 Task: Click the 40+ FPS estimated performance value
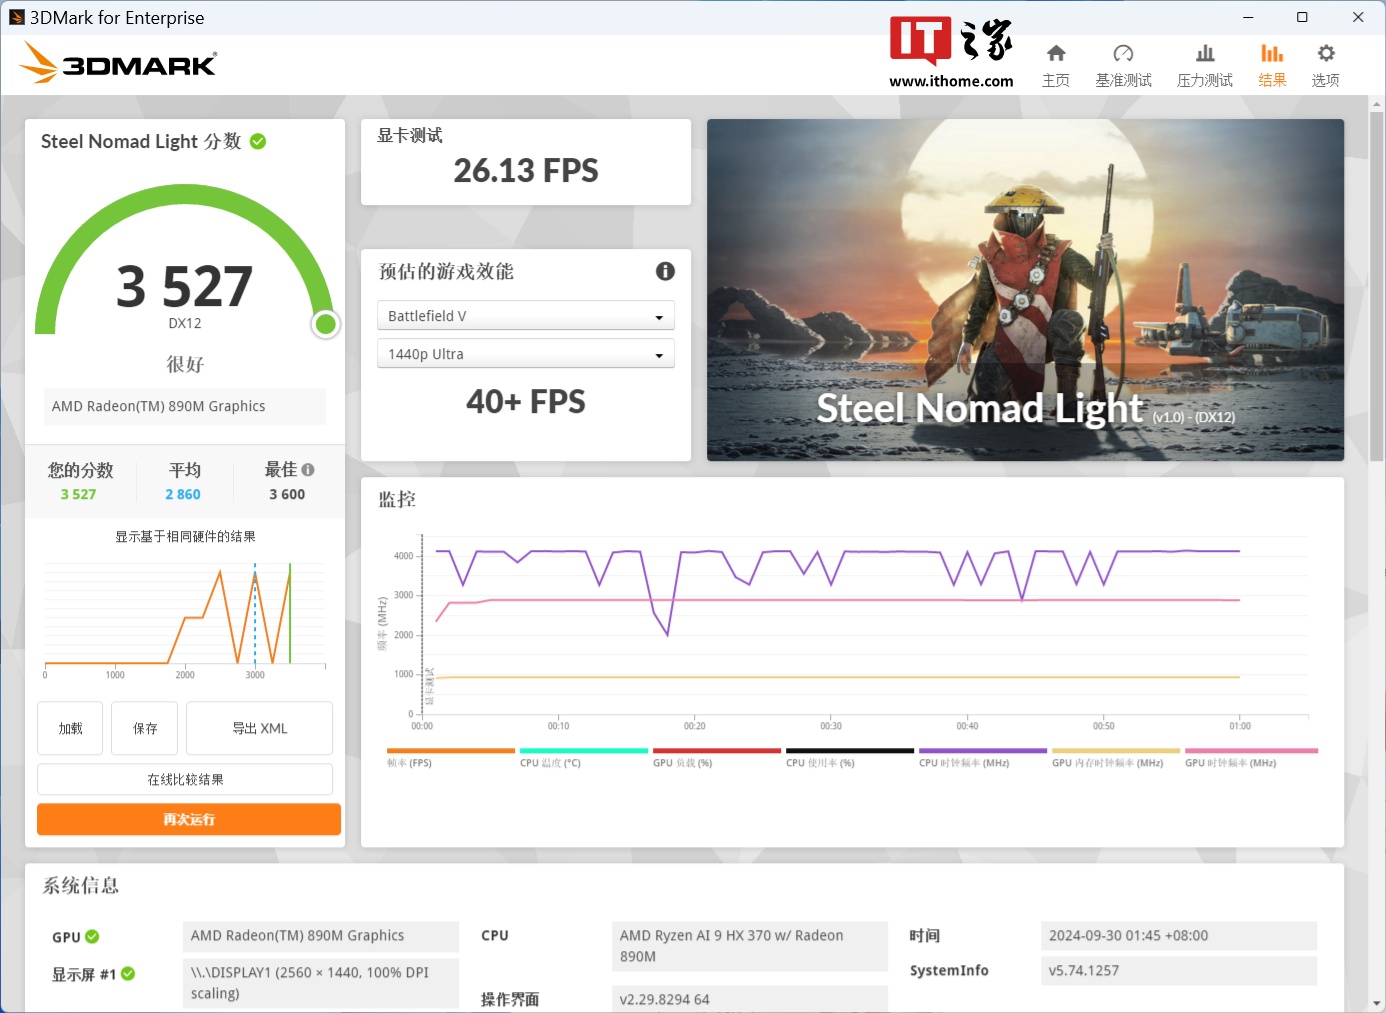coord(526,402)
